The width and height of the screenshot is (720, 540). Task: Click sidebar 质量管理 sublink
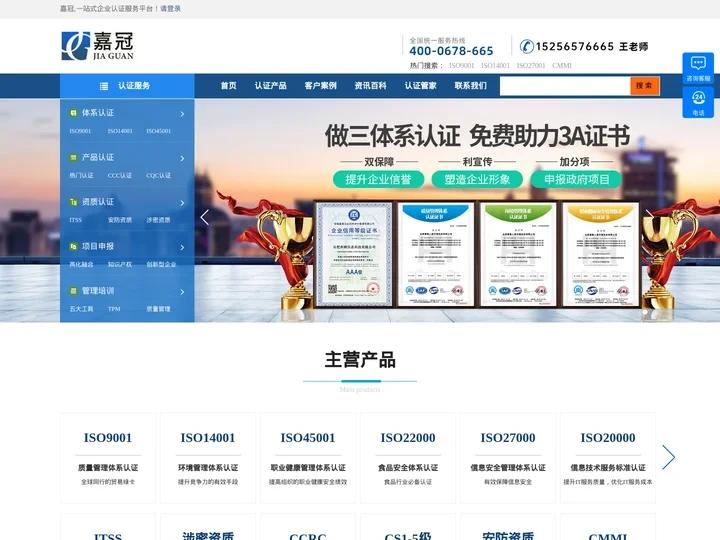tap(158, 309)
